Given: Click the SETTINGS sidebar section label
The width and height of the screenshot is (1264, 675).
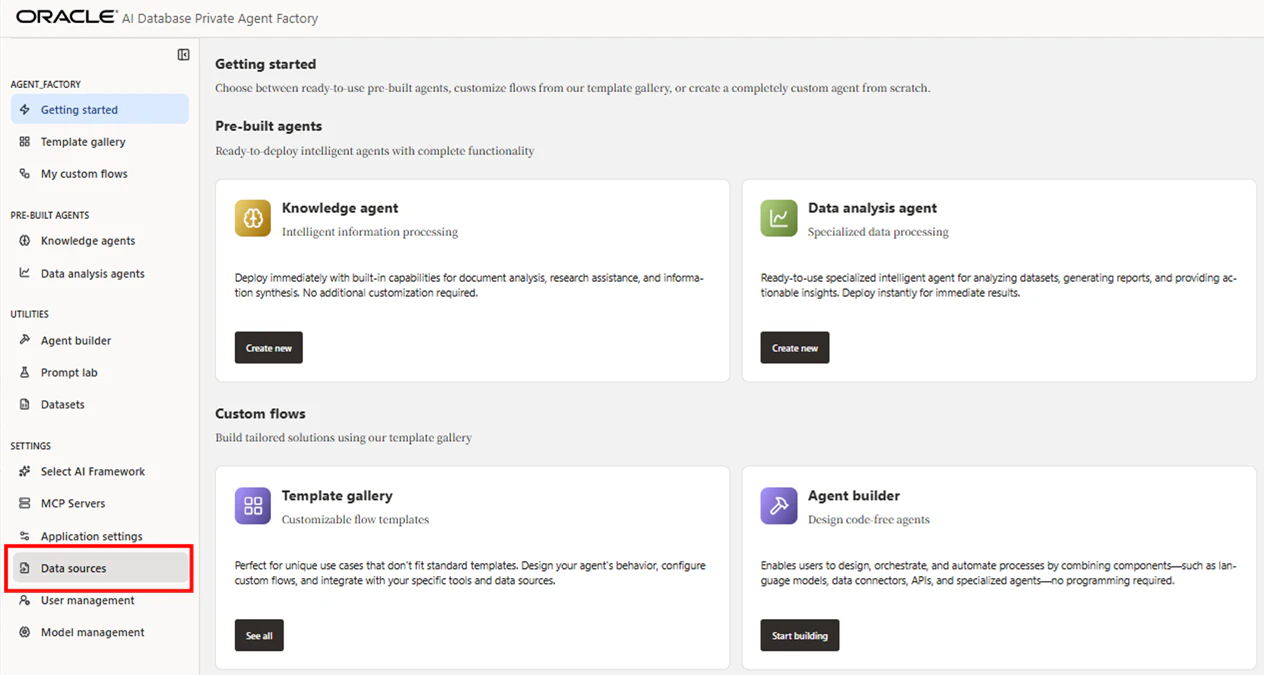Looking at the screenshot, I should pyautogui.click(x=31, y=446).
